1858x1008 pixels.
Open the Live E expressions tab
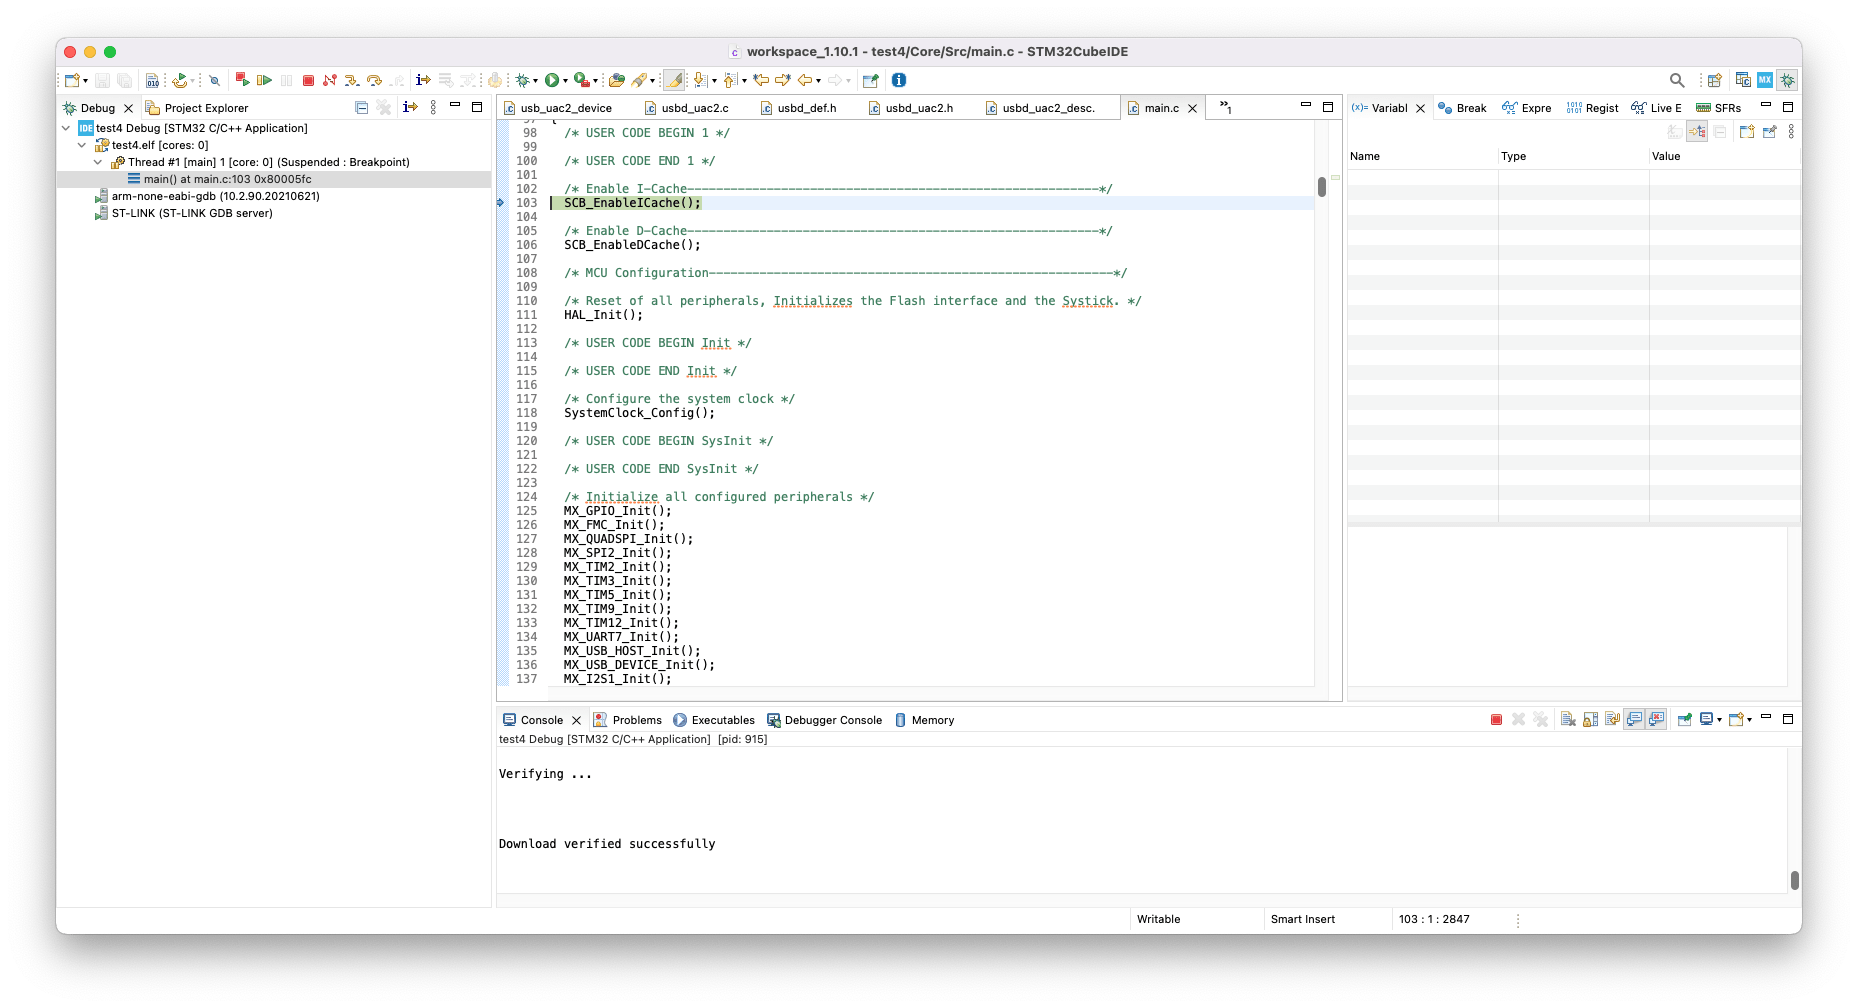(1656, 108)
